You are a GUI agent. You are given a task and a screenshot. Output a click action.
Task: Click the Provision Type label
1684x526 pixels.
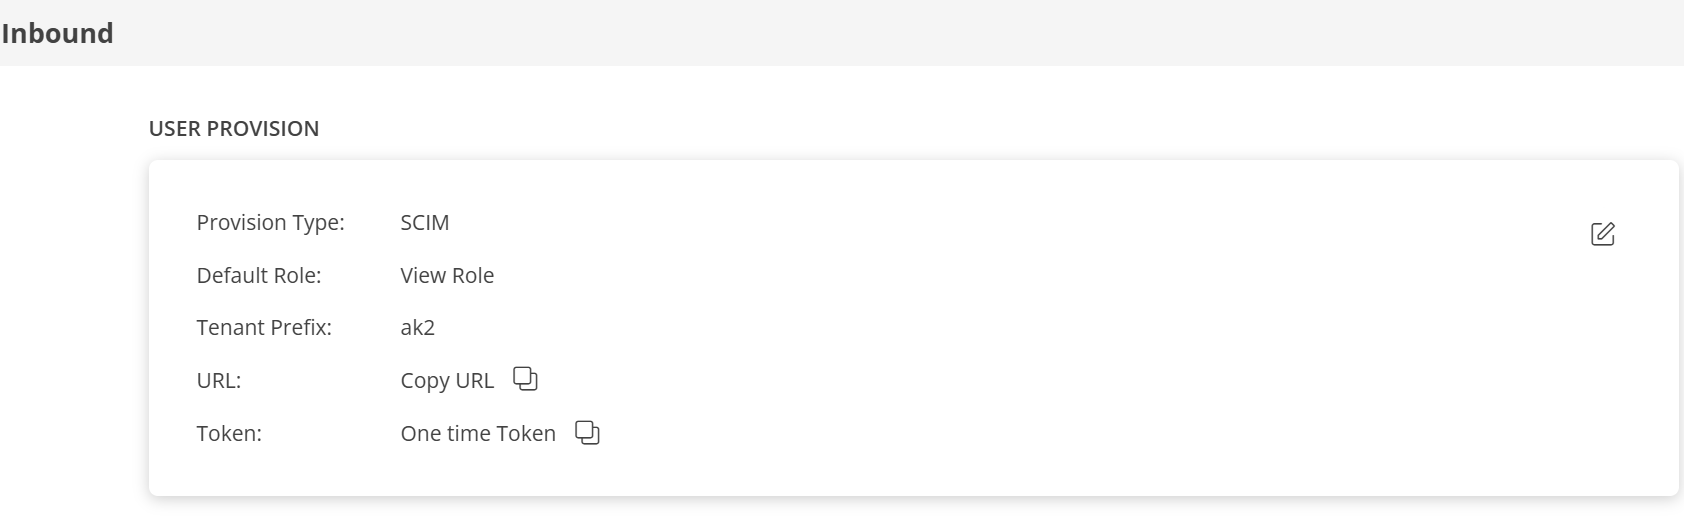(x=270, y=223)
